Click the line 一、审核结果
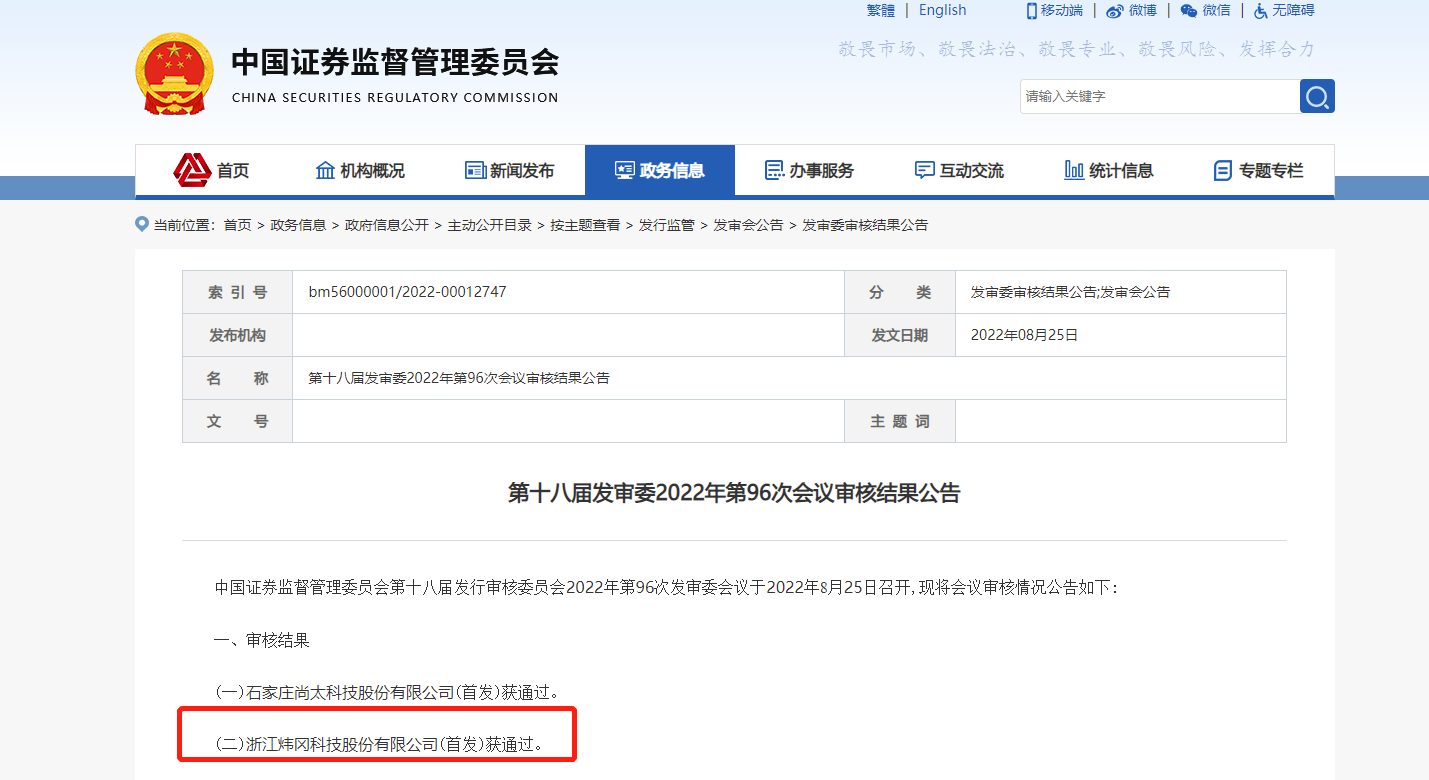1429x780 pixels. tap(262, 640)
